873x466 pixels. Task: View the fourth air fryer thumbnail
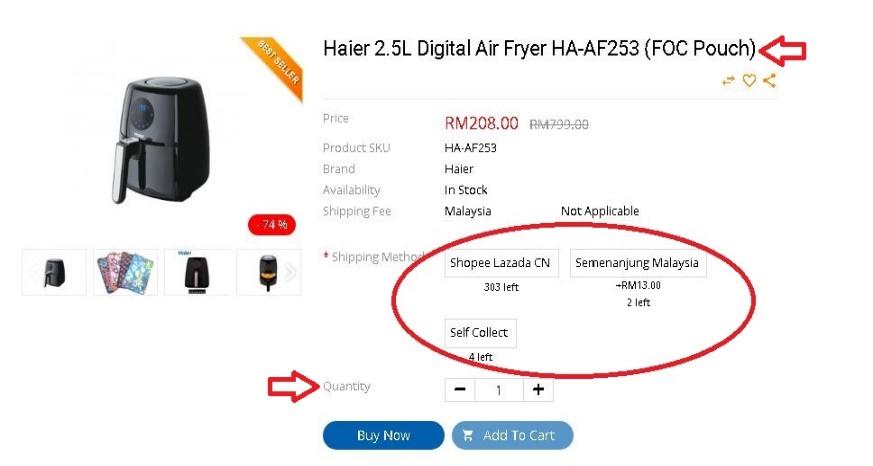pyautogui.click(x=268, y=272)
